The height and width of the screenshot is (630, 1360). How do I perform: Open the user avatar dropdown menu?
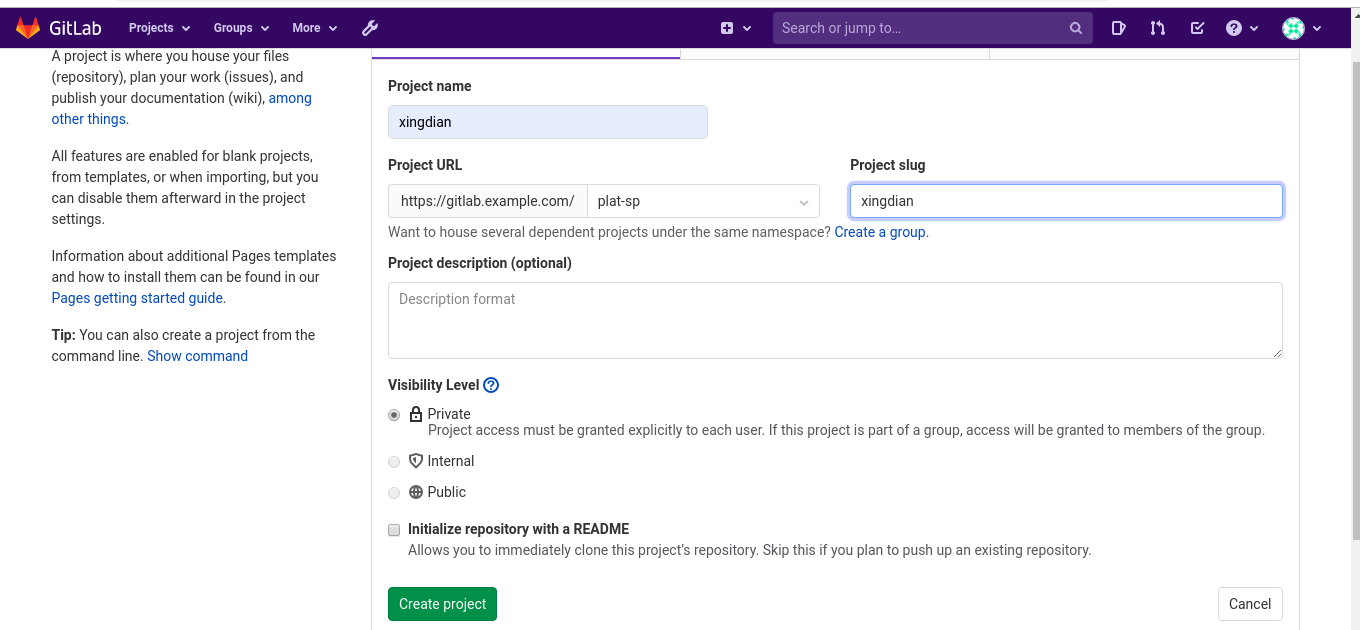tap(1301, 28)
